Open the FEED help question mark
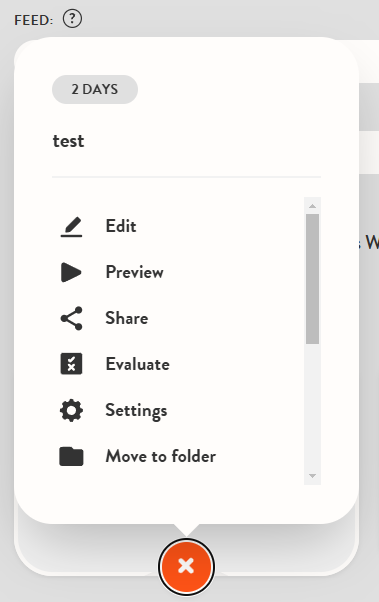The width and height of the screenshot is (379, 602). [73, 19]
